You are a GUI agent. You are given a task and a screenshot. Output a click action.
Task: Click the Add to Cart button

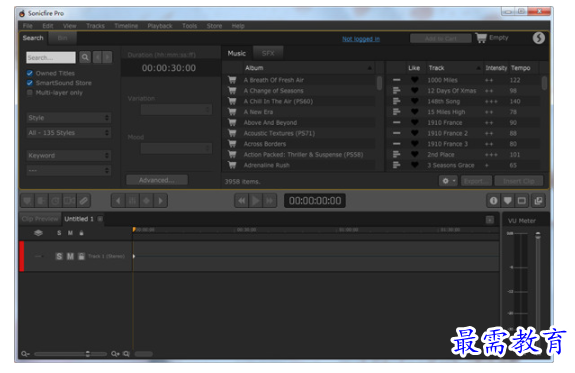click(441, 38)
